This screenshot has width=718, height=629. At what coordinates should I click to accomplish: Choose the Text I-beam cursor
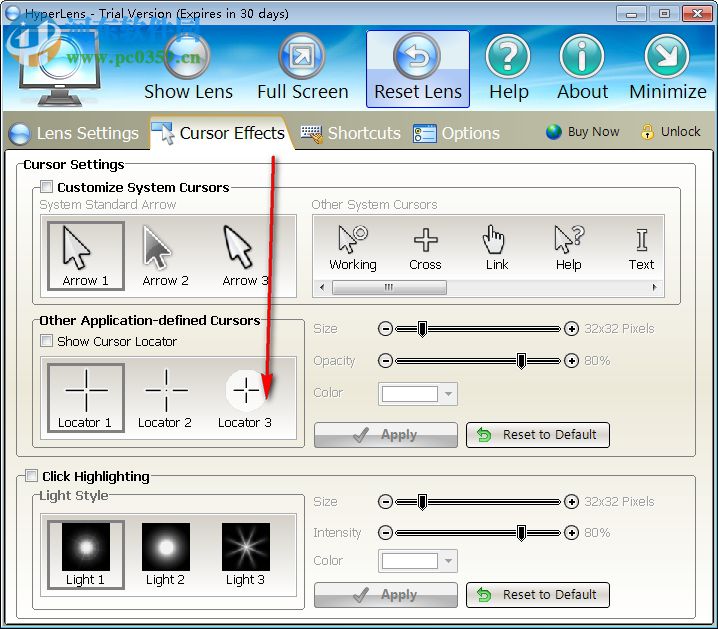641,248
